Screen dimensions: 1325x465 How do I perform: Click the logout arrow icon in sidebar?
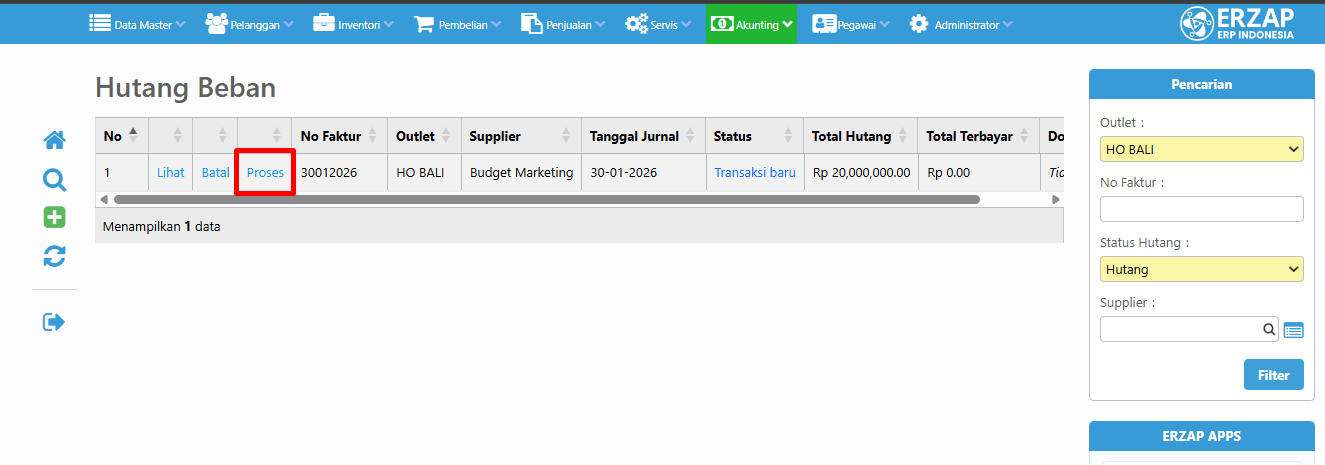(x=54, y=322)
